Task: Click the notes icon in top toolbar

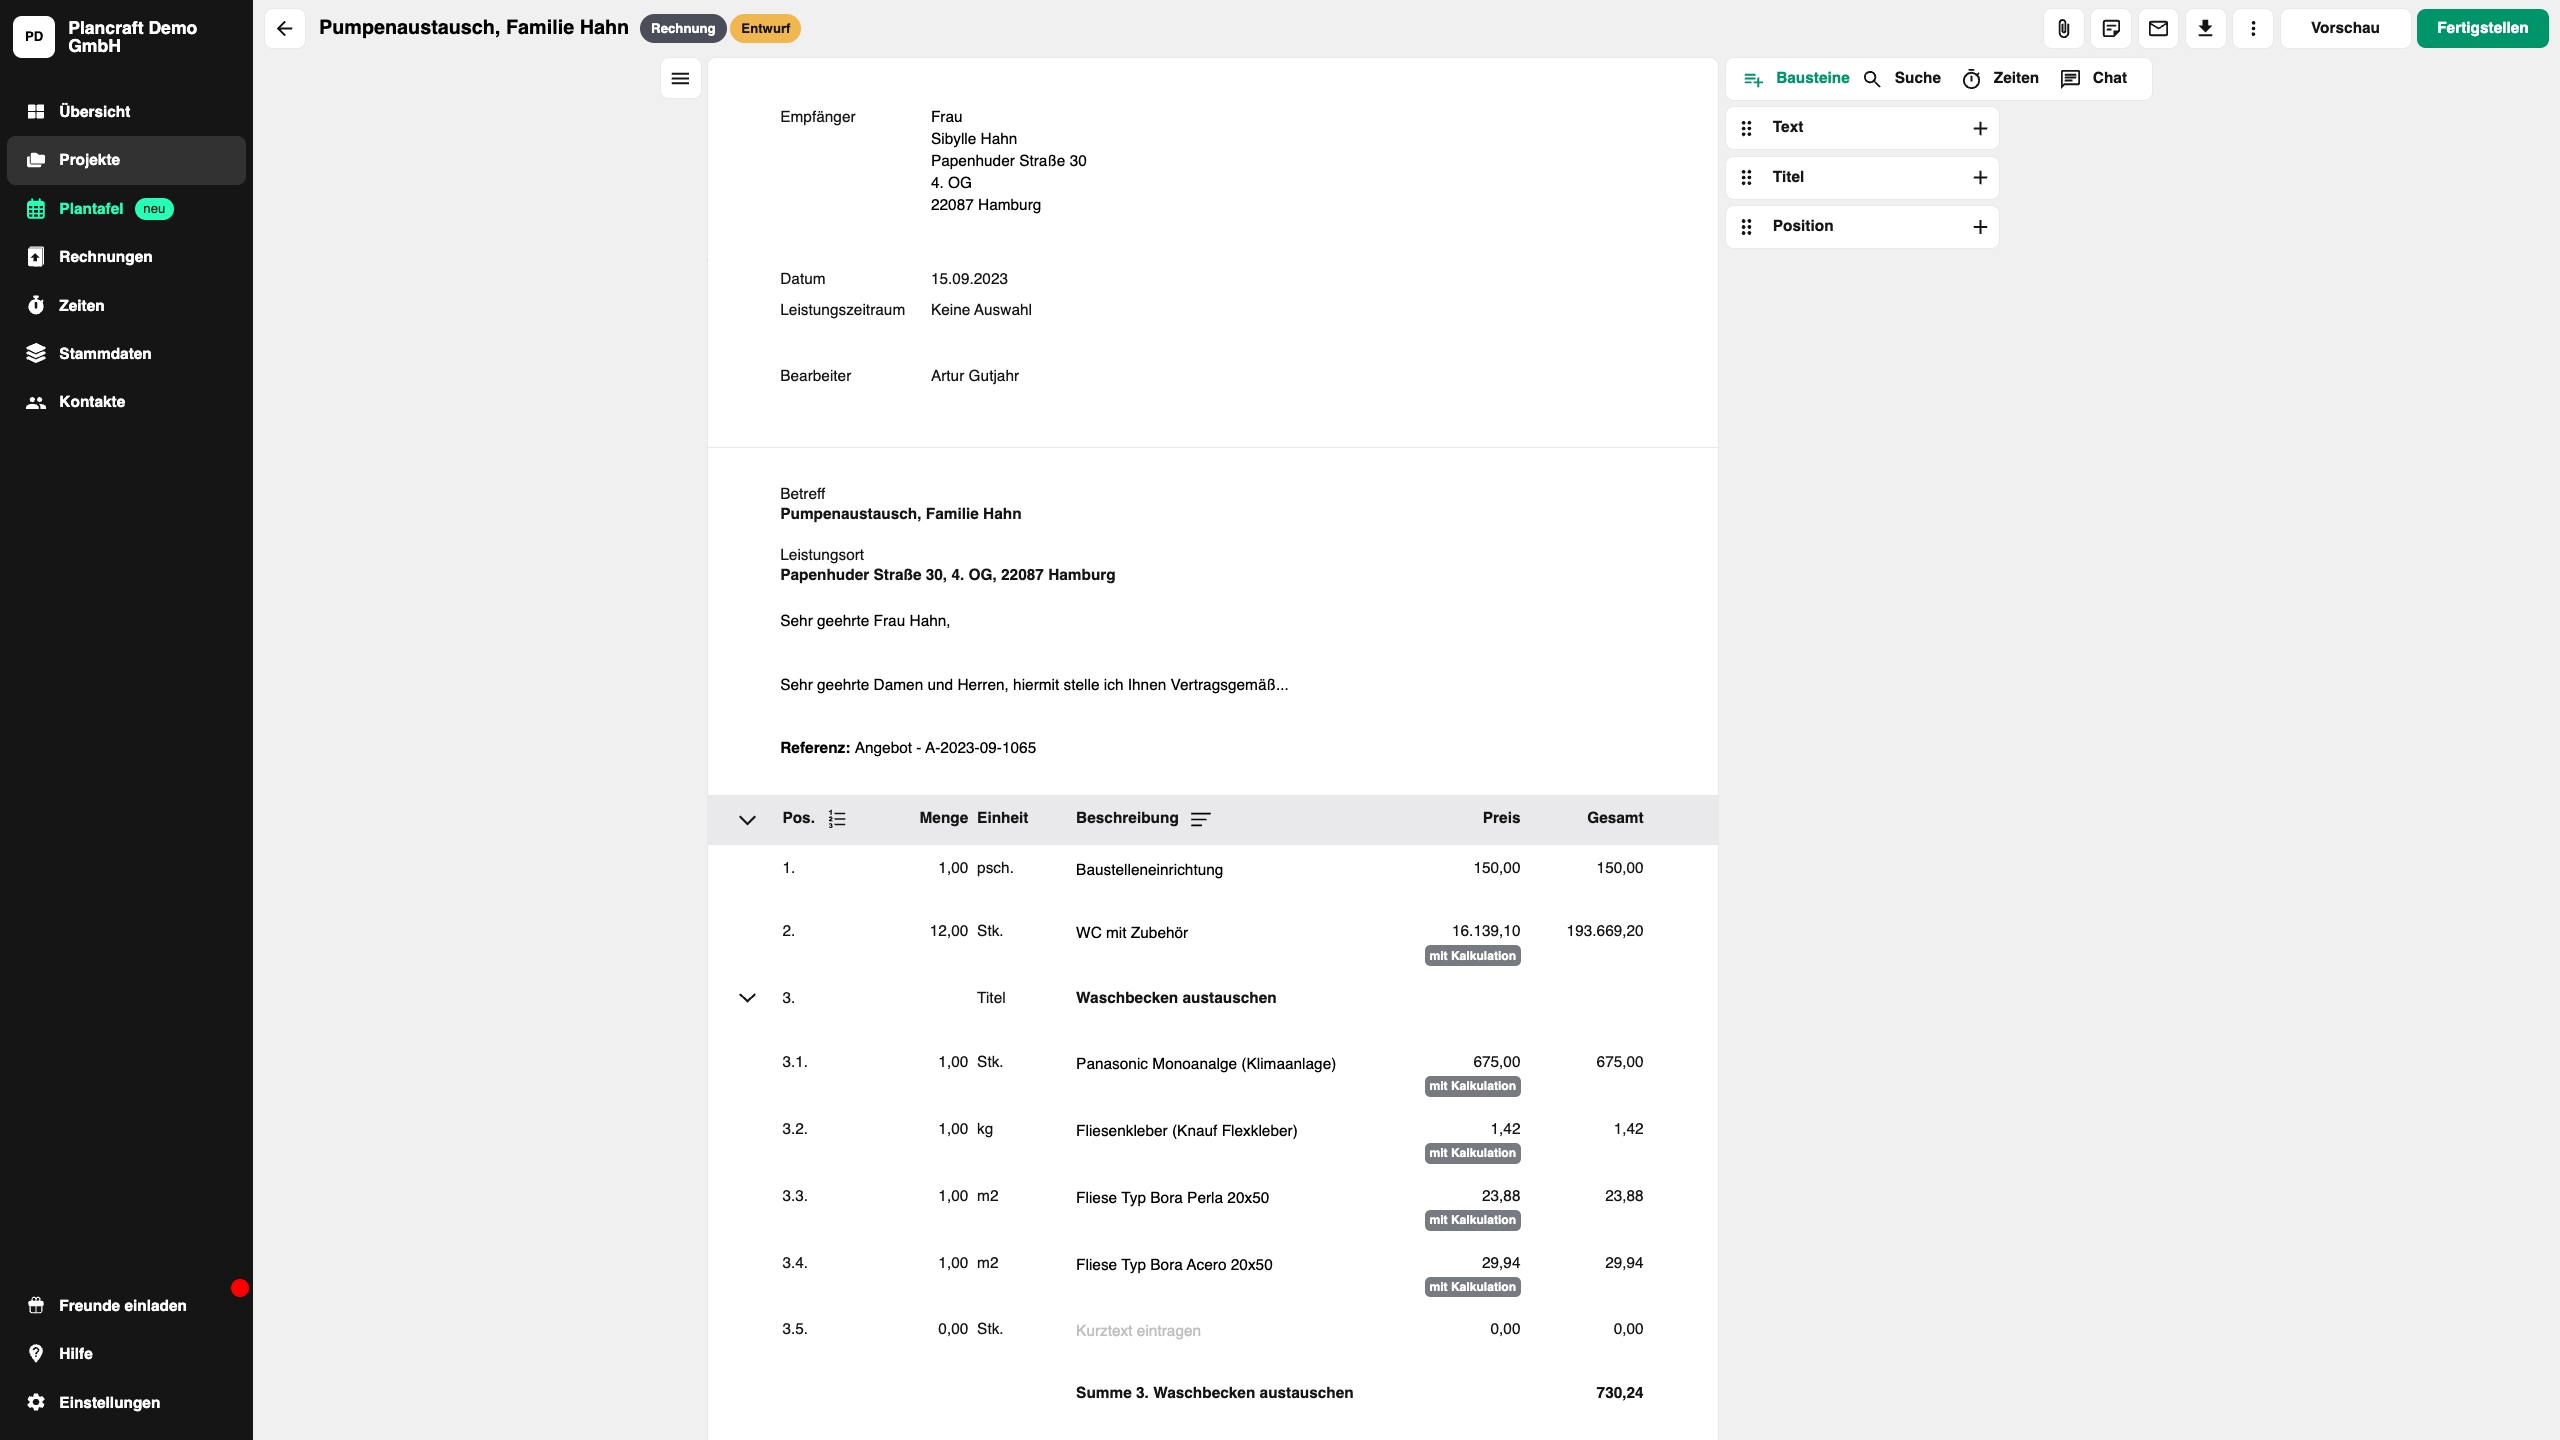Action: pyautogui.click(x=2111, y=28)
